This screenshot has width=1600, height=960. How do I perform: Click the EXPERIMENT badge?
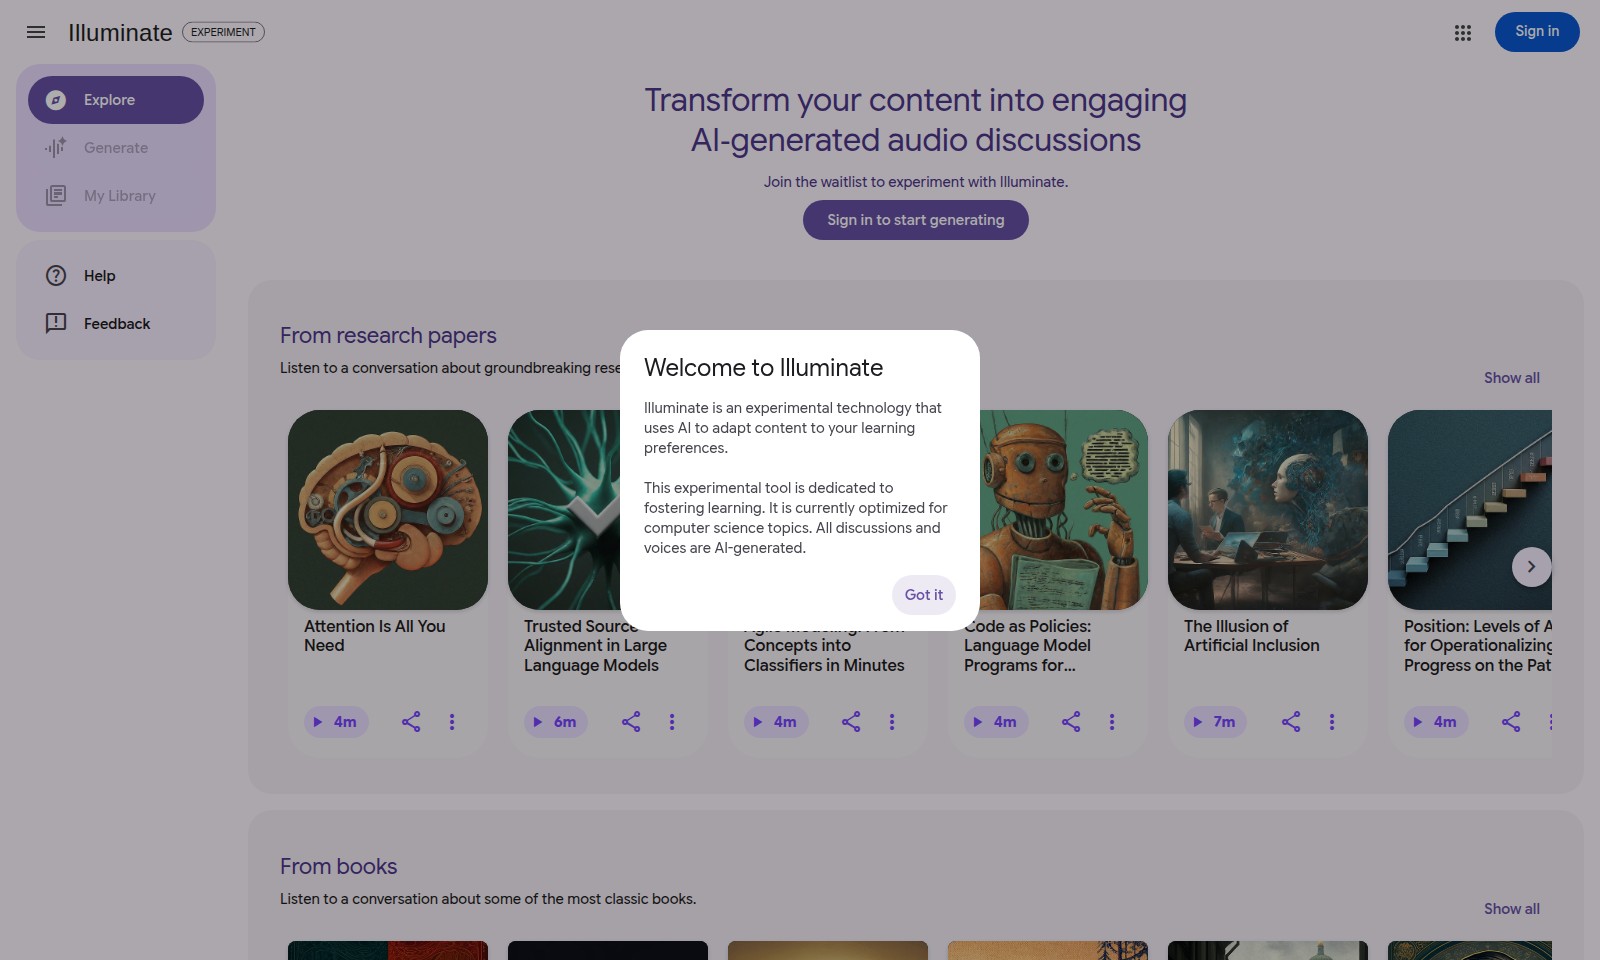click(223, 32)
